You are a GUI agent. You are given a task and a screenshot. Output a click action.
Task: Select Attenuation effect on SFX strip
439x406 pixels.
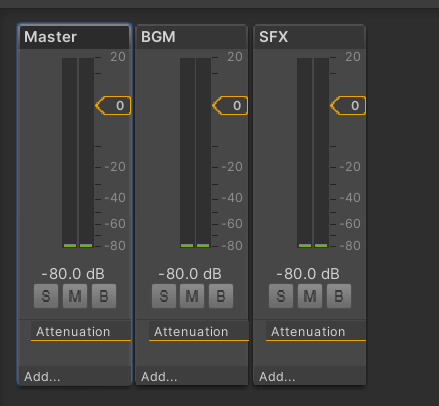tap(316, 331)
